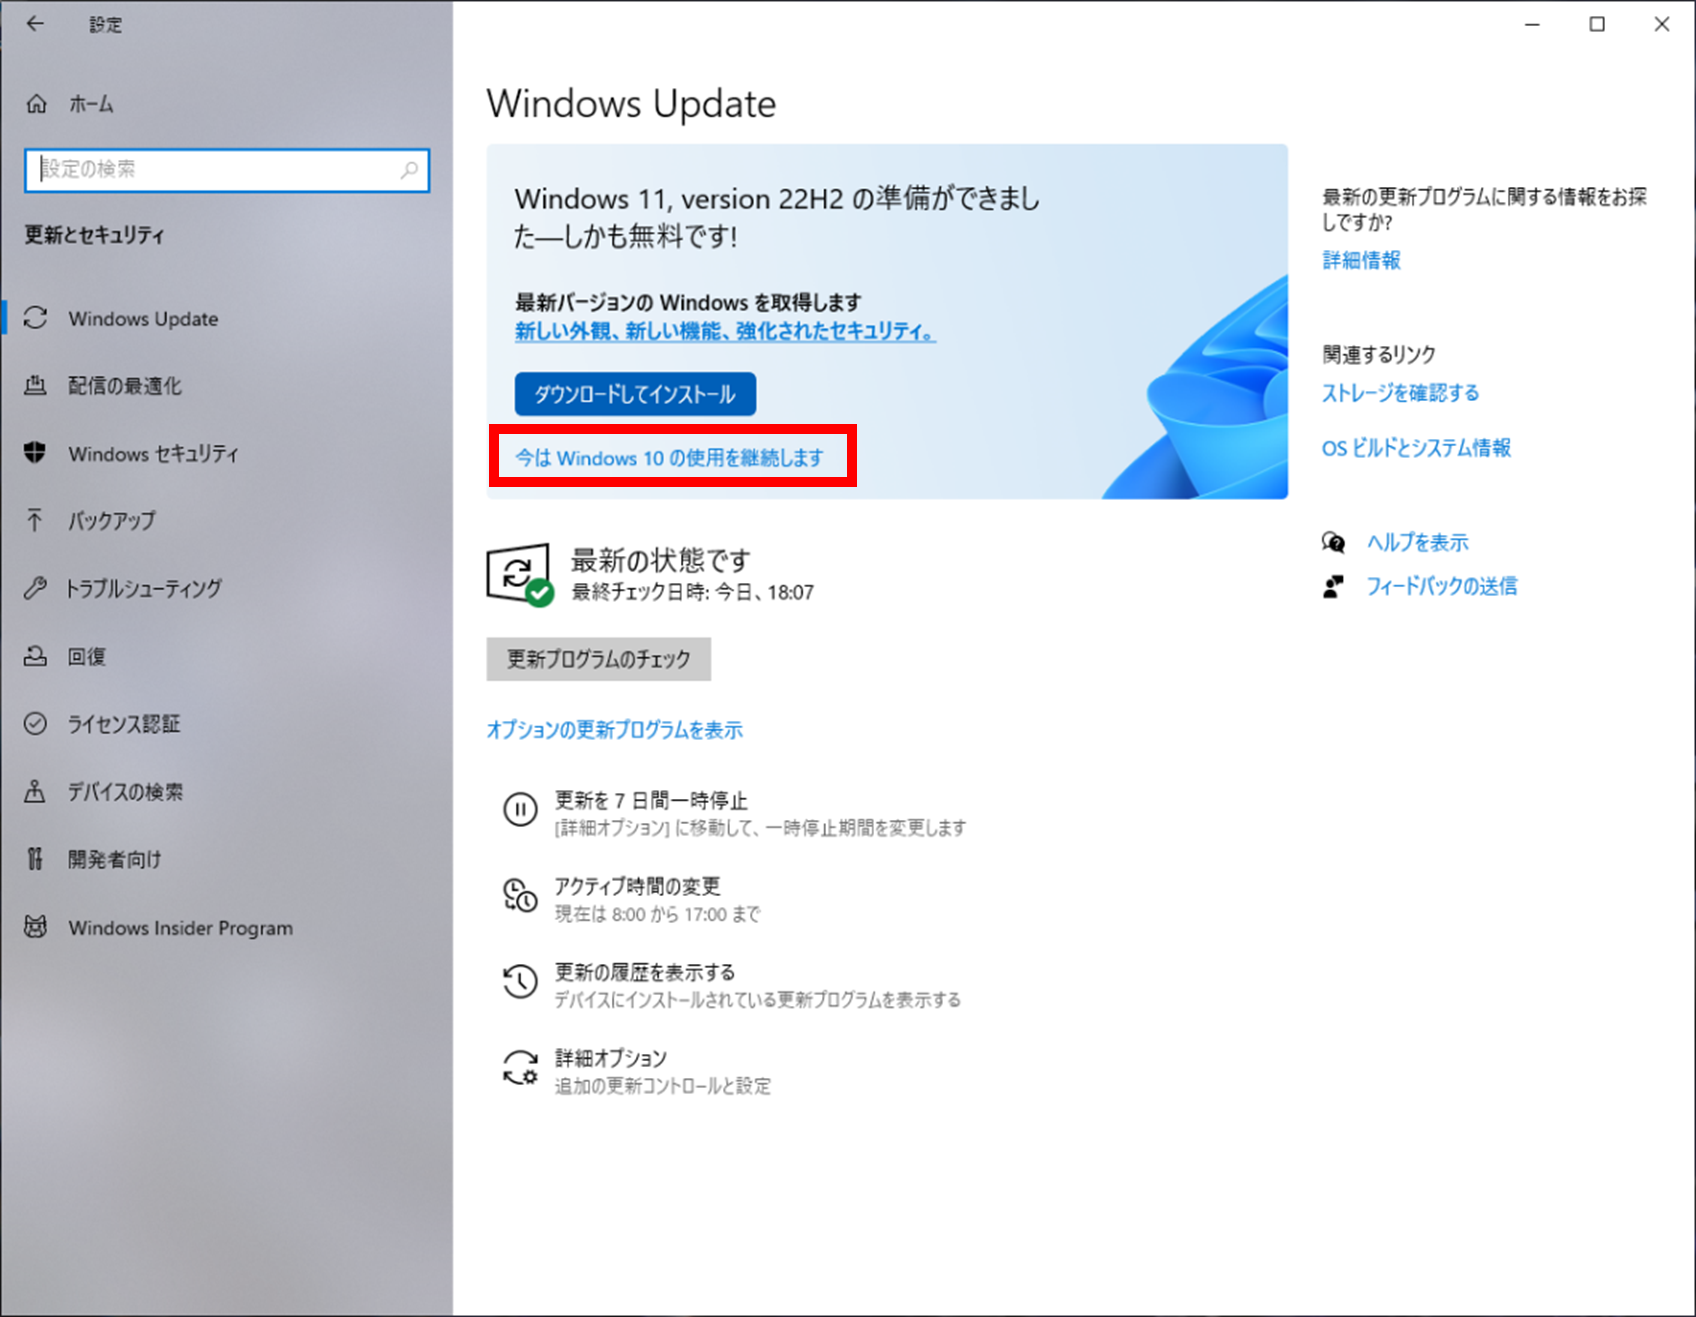1696x1317 pixels.
Task: Open 開発者向け settings
Action: point(115,860)
